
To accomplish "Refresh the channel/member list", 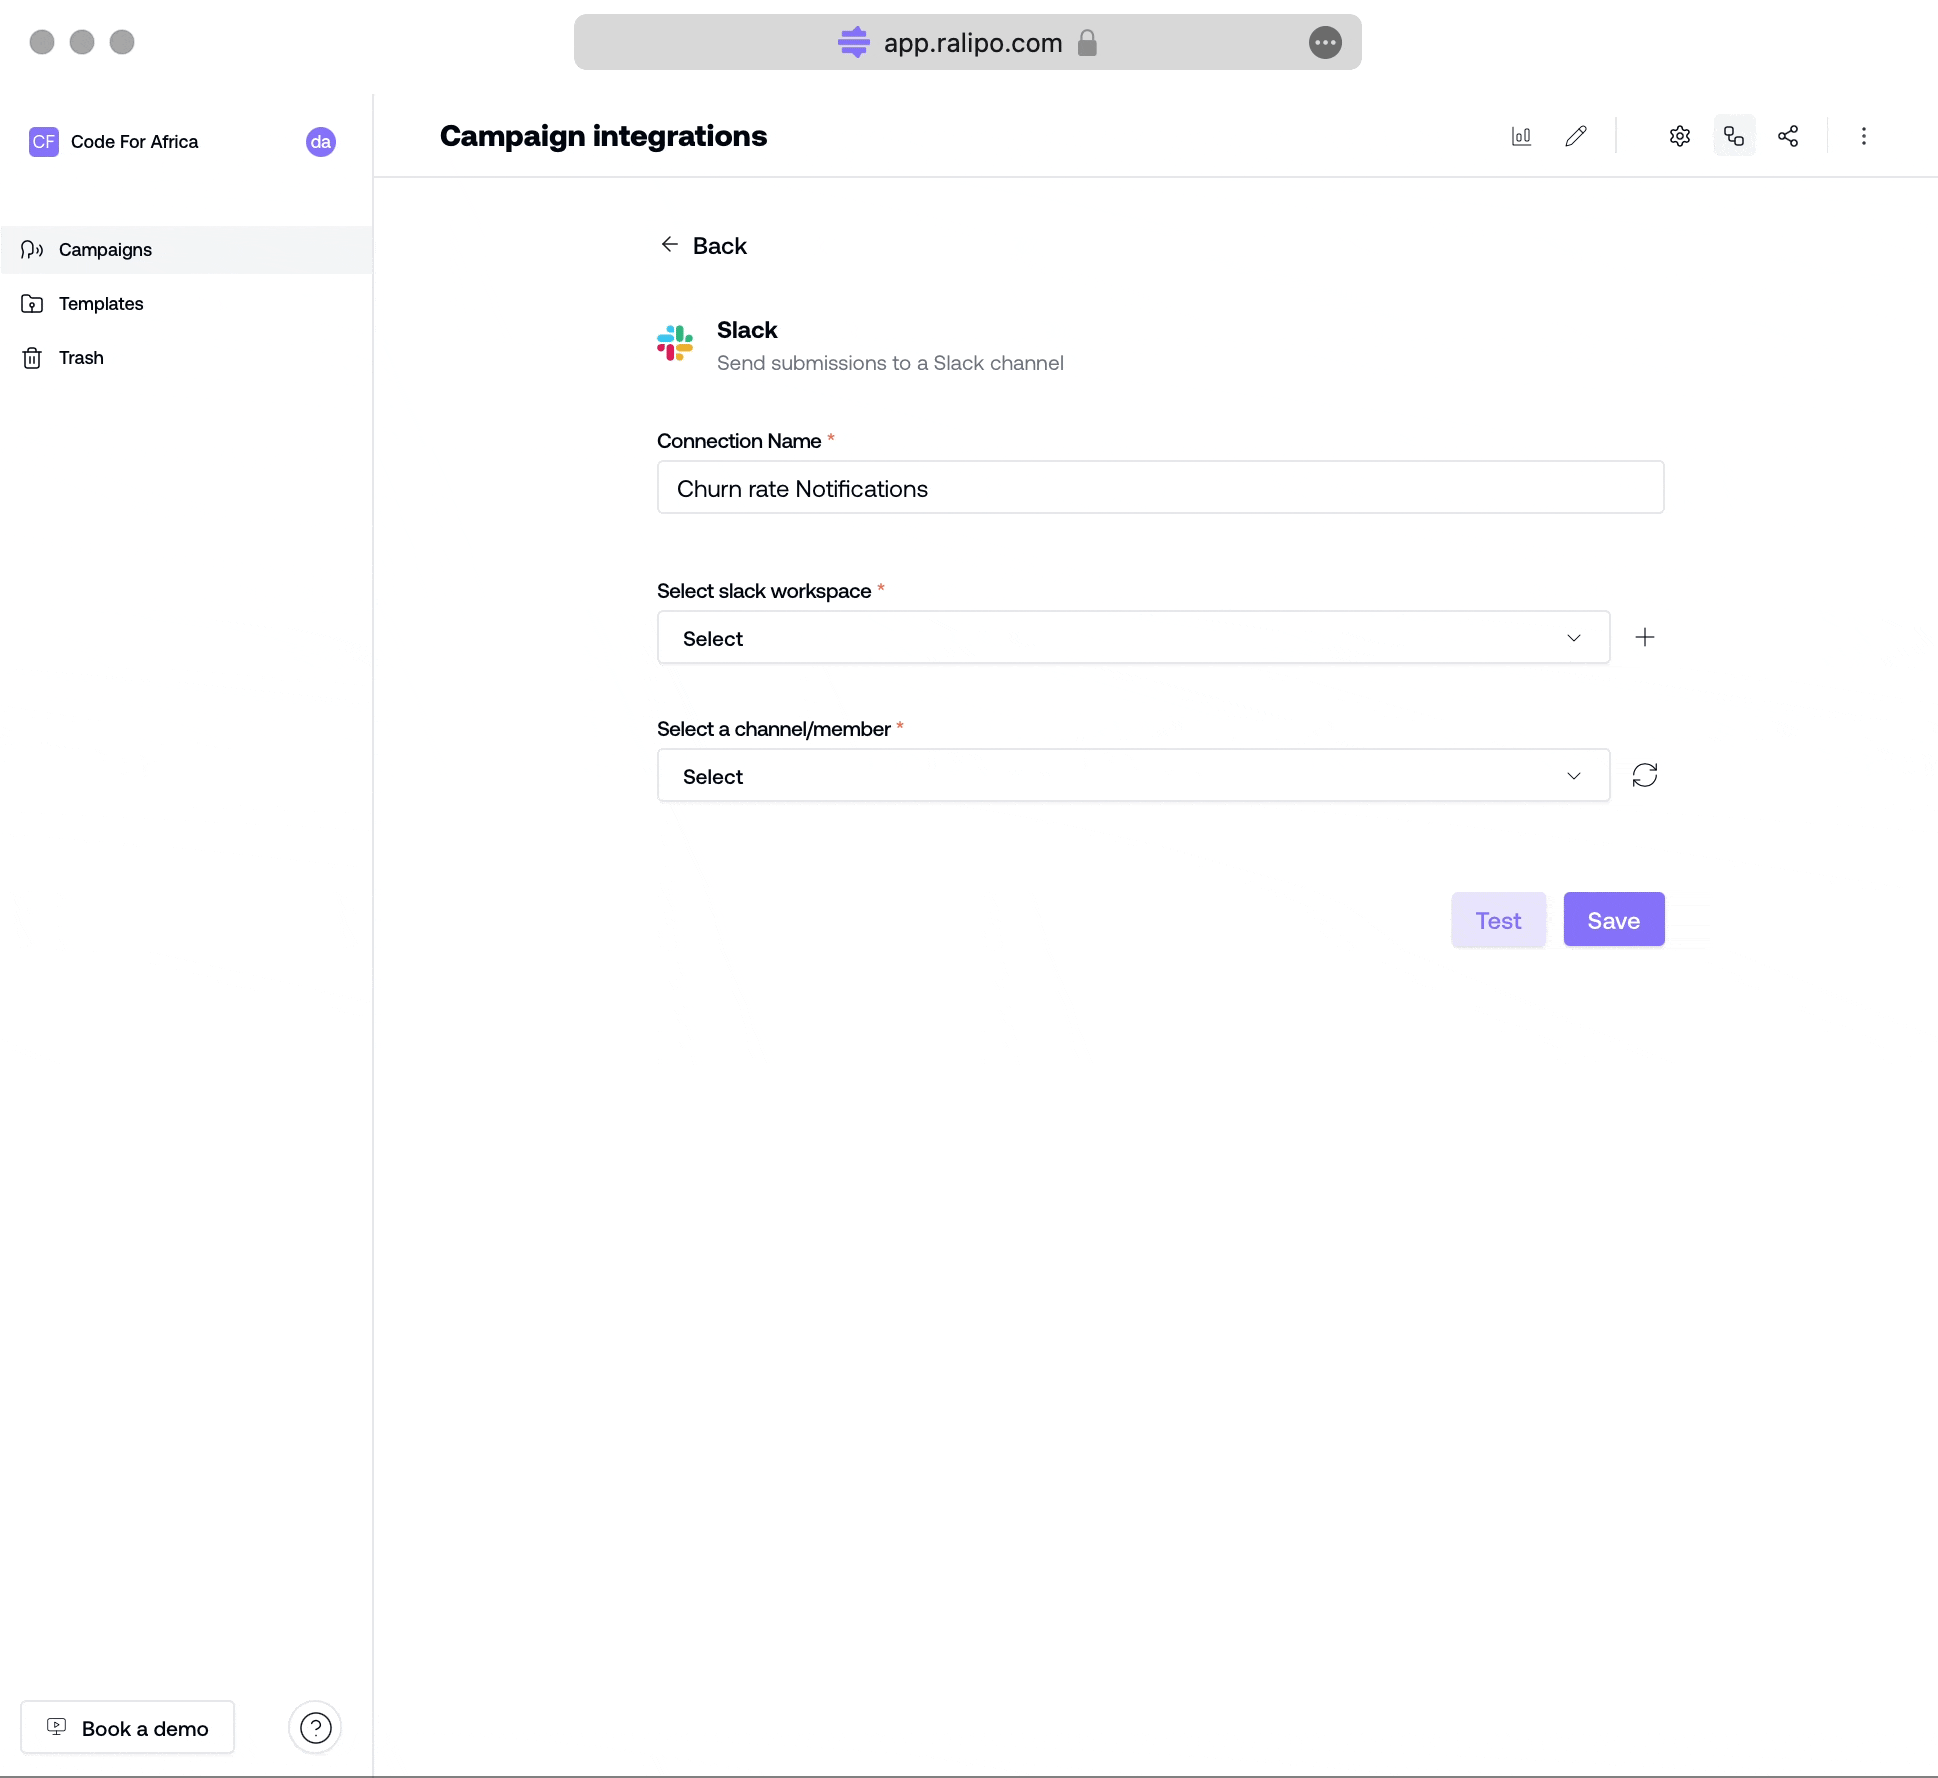I will 1645,775.
